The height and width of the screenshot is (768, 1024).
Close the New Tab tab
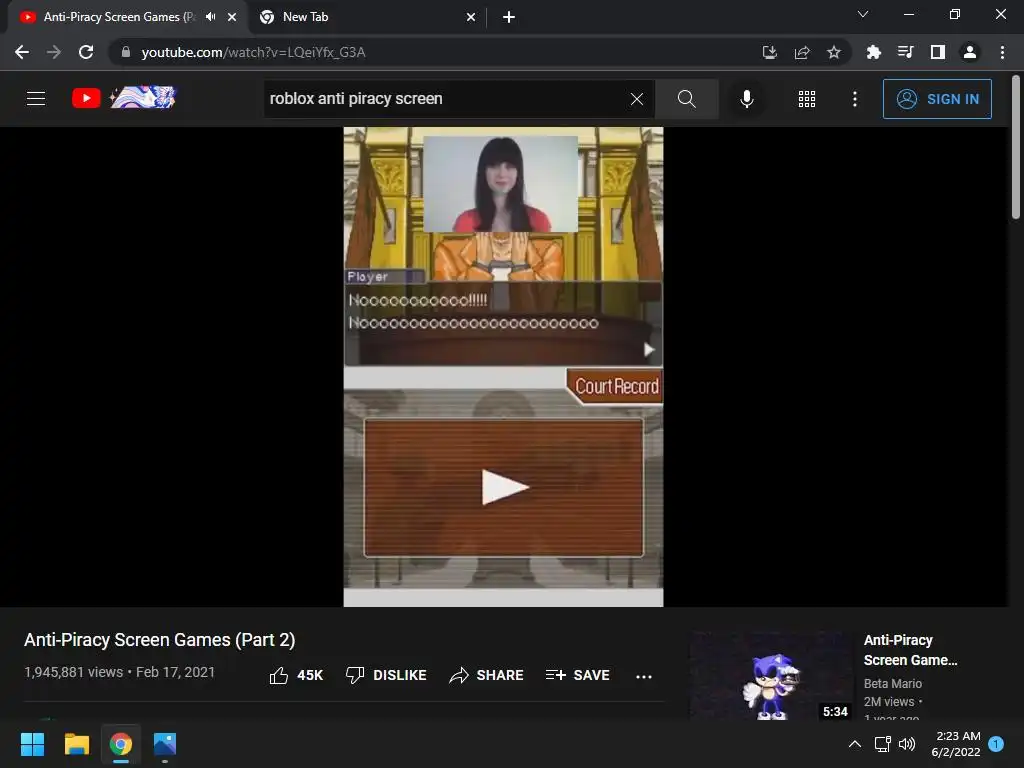tap(471, 17)
